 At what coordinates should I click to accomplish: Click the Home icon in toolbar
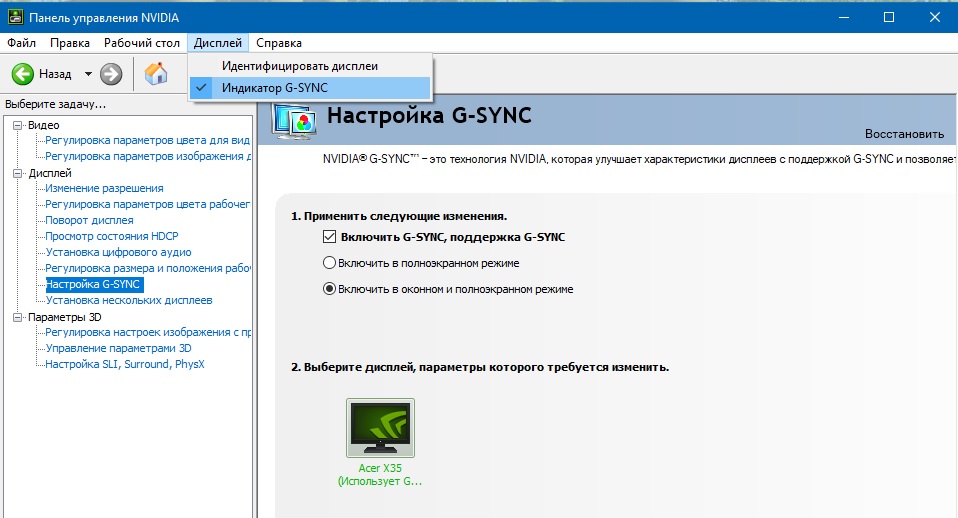(156, 74)
